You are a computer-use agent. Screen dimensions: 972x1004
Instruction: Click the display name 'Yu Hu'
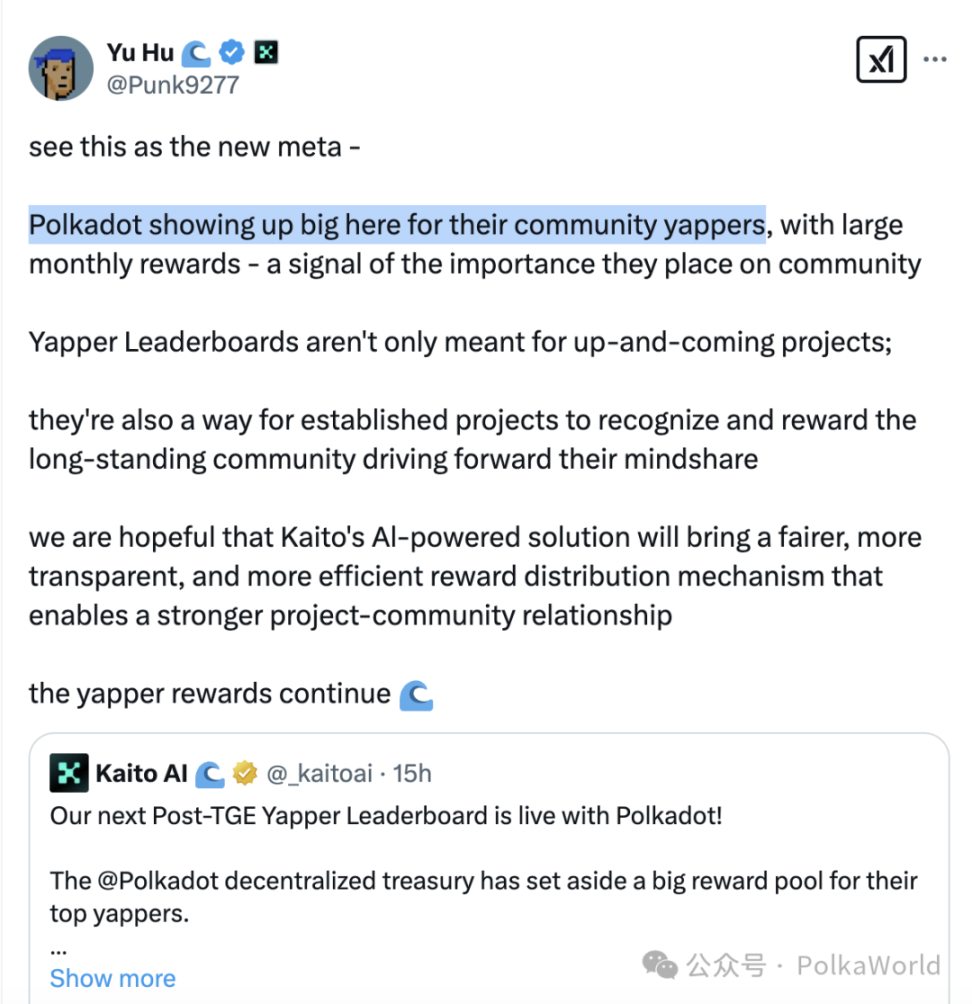(x=137, y=52)
